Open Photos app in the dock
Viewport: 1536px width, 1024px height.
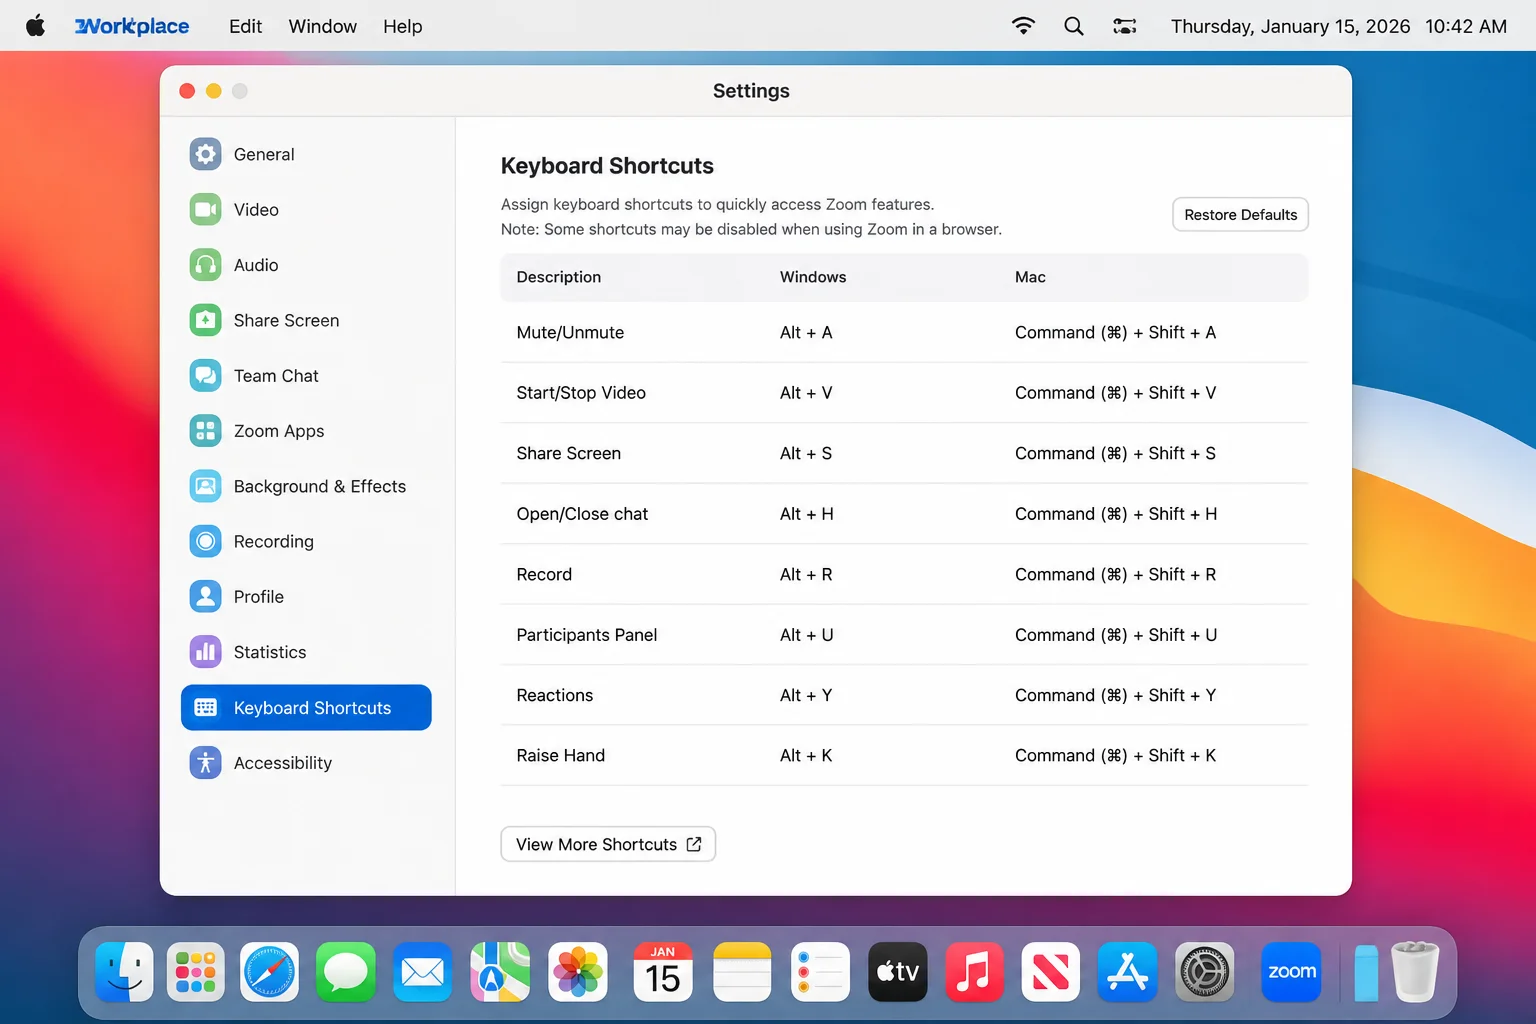(x=578, y=971)
